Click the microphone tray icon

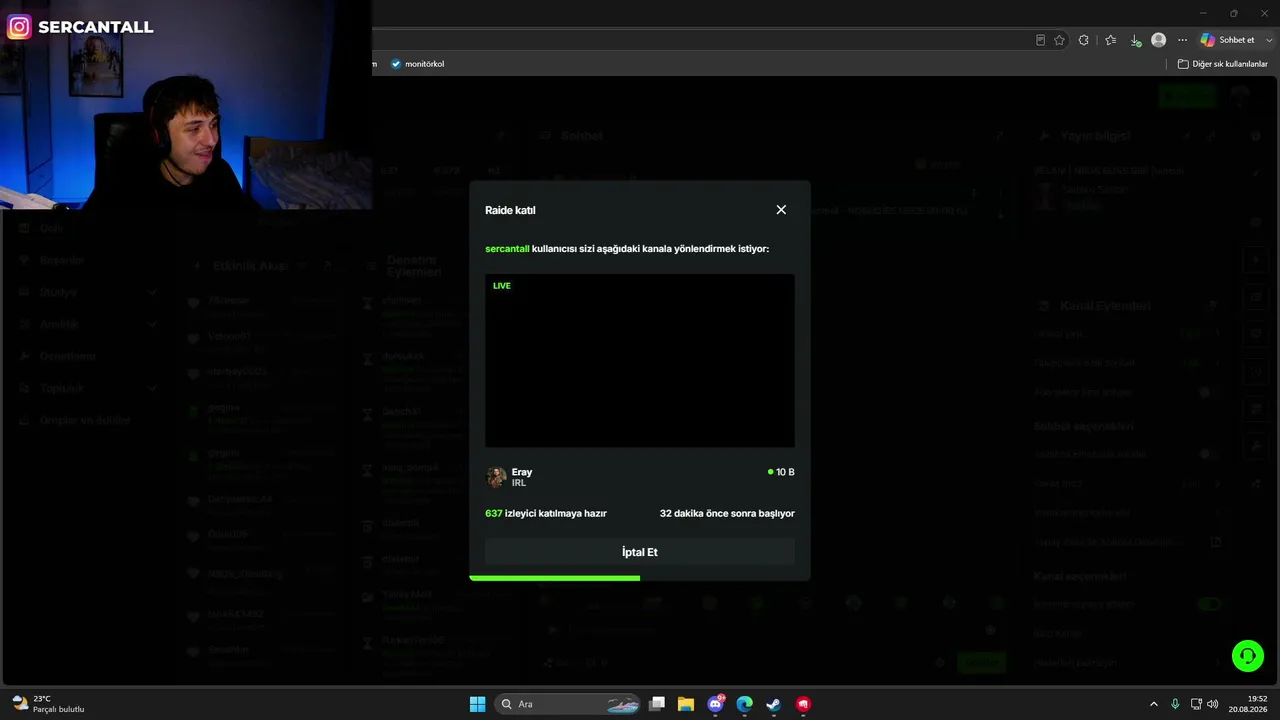tap(1175, 704)
